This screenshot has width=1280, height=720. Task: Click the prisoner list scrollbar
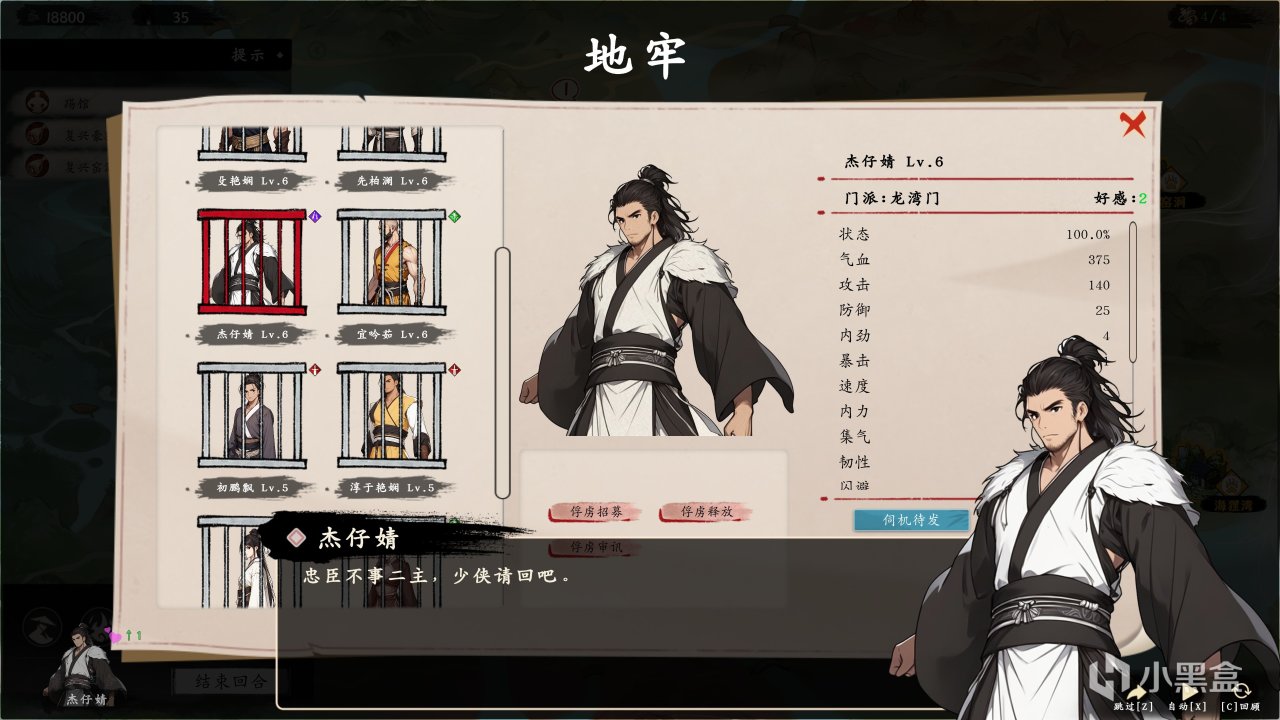coord(503,373)
